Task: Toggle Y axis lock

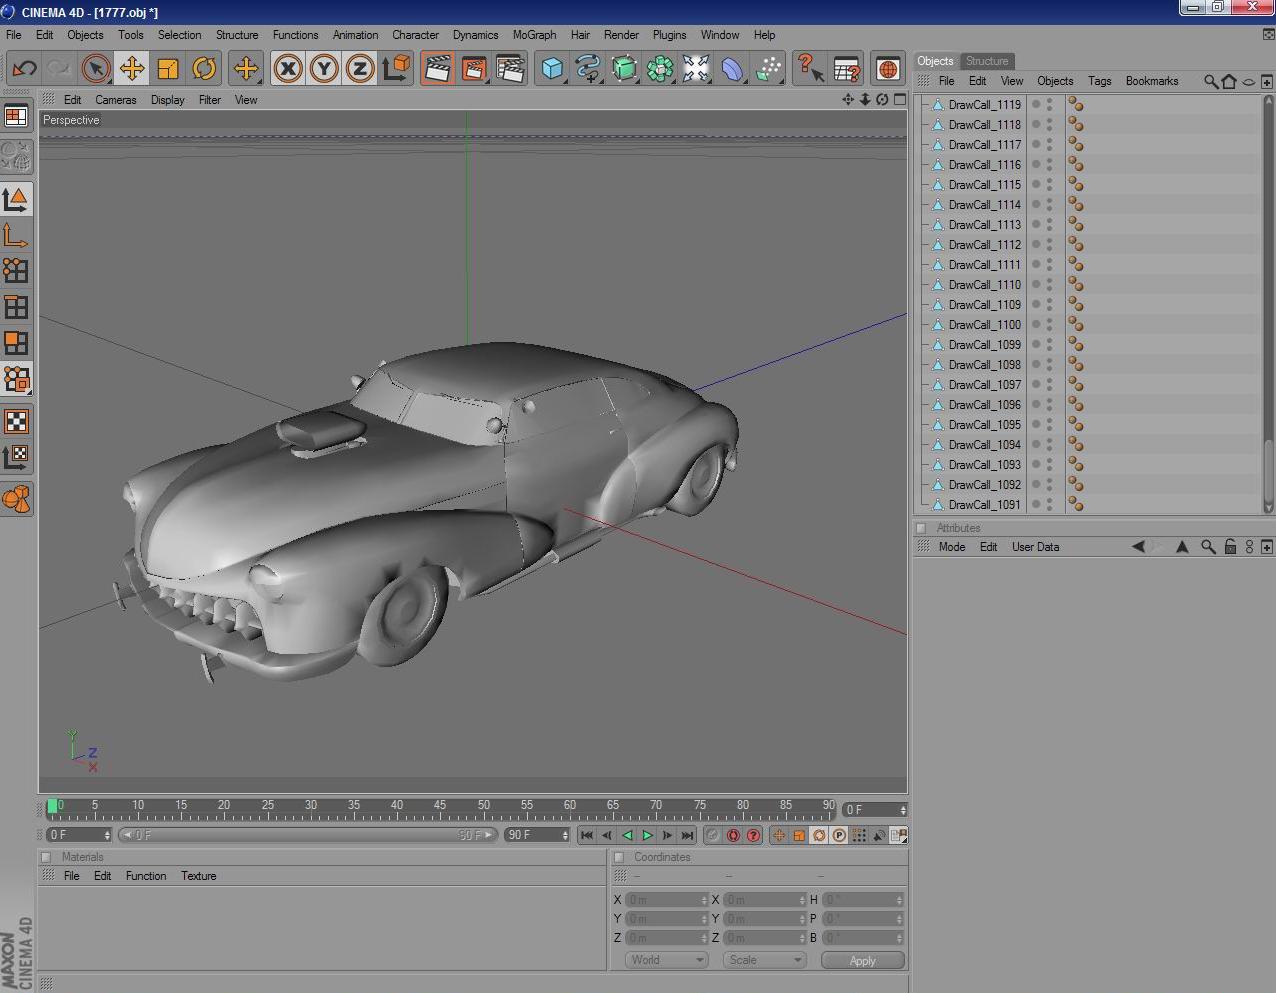Action: pyautogui.click(x=324, y=68)
